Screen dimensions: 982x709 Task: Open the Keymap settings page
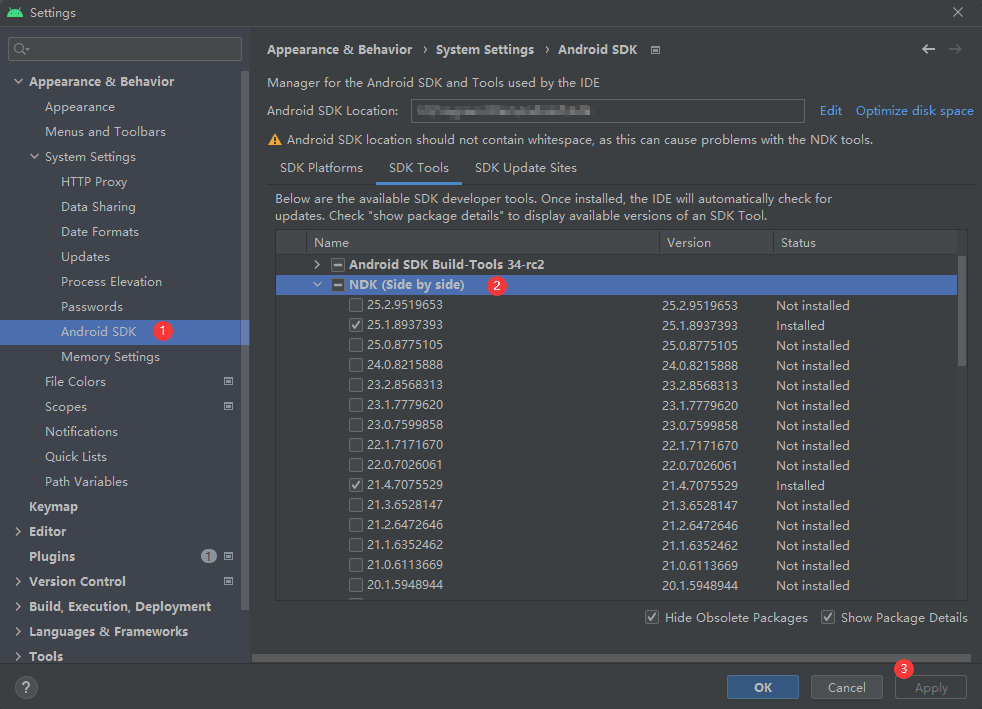pyautogui.click(x=53, y=506)
